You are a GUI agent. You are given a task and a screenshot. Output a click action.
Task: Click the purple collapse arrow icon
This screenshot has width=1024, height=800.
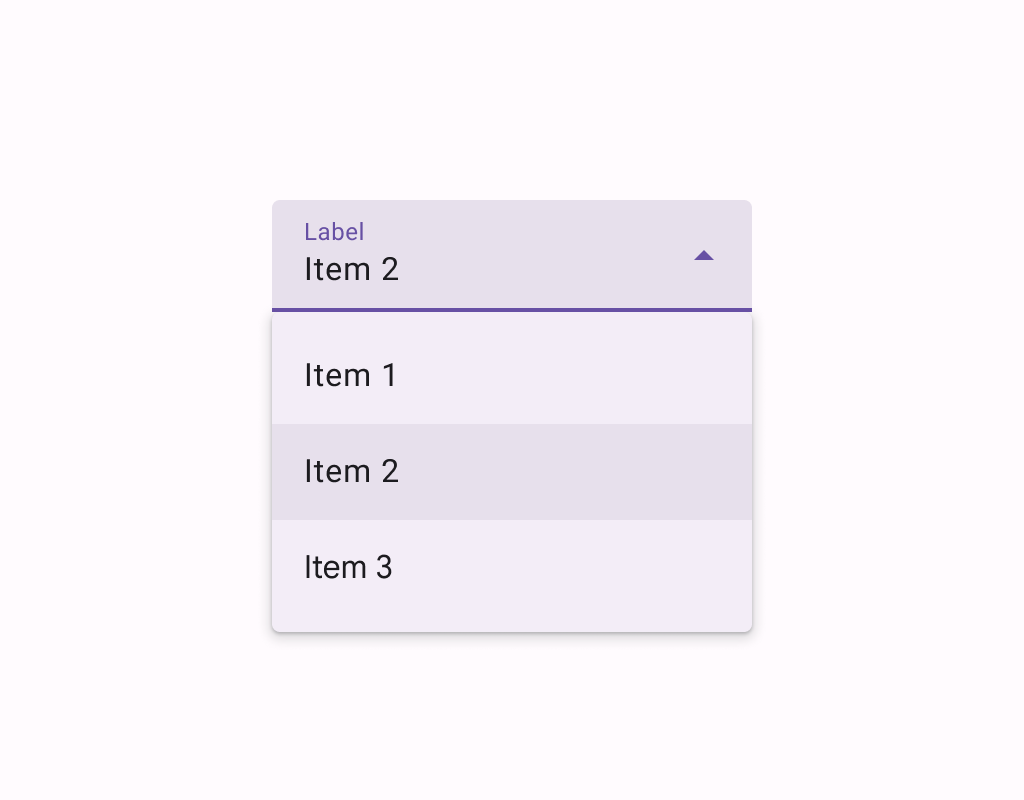(703, 255)
